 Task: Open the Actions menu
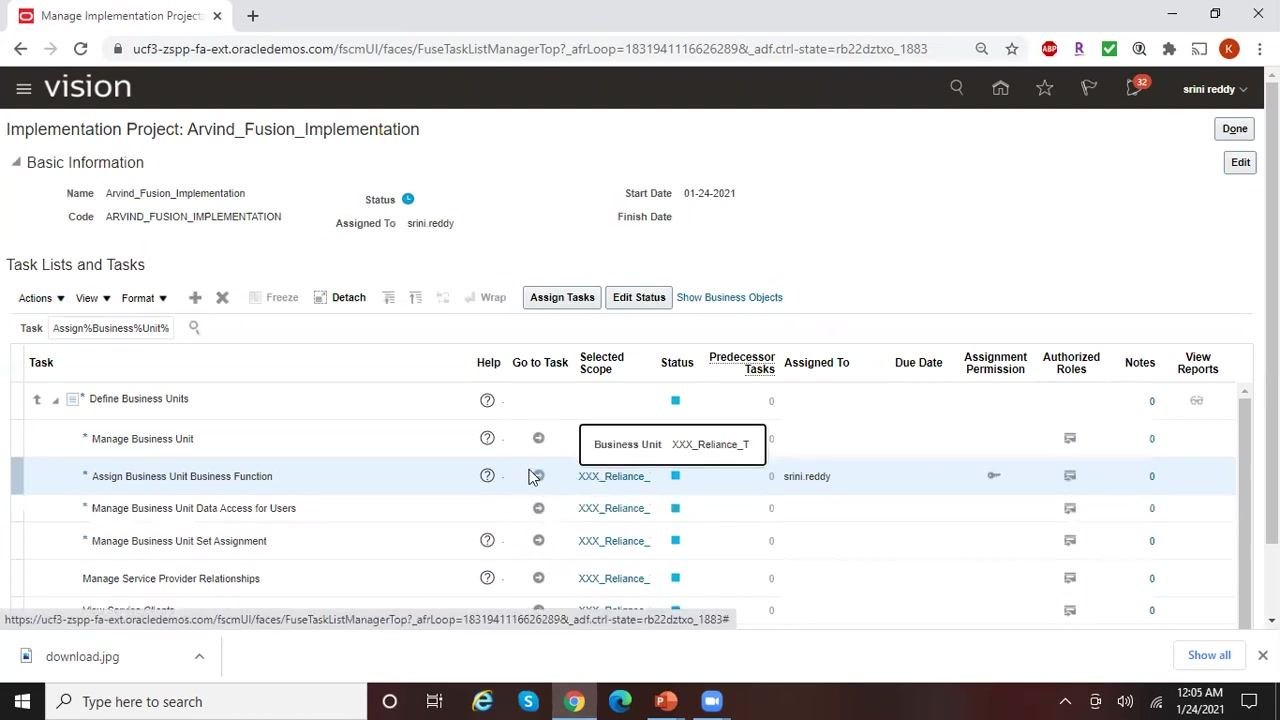coord(42,298)
